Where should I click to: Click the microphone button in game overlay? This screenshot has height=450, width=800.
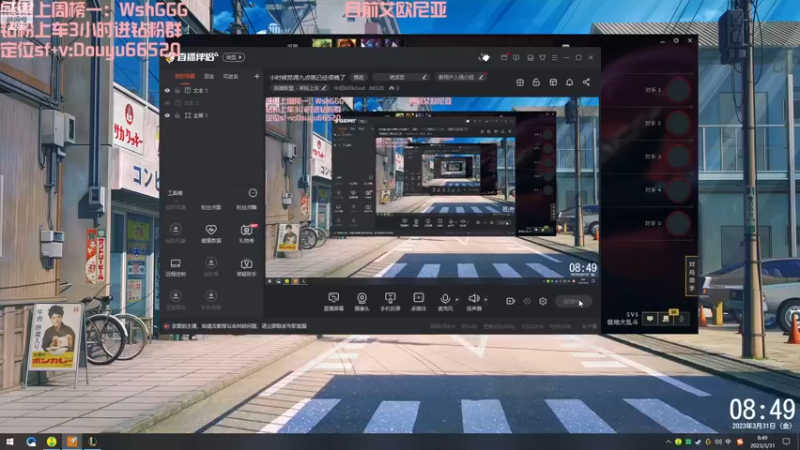(x=682, y=319)
